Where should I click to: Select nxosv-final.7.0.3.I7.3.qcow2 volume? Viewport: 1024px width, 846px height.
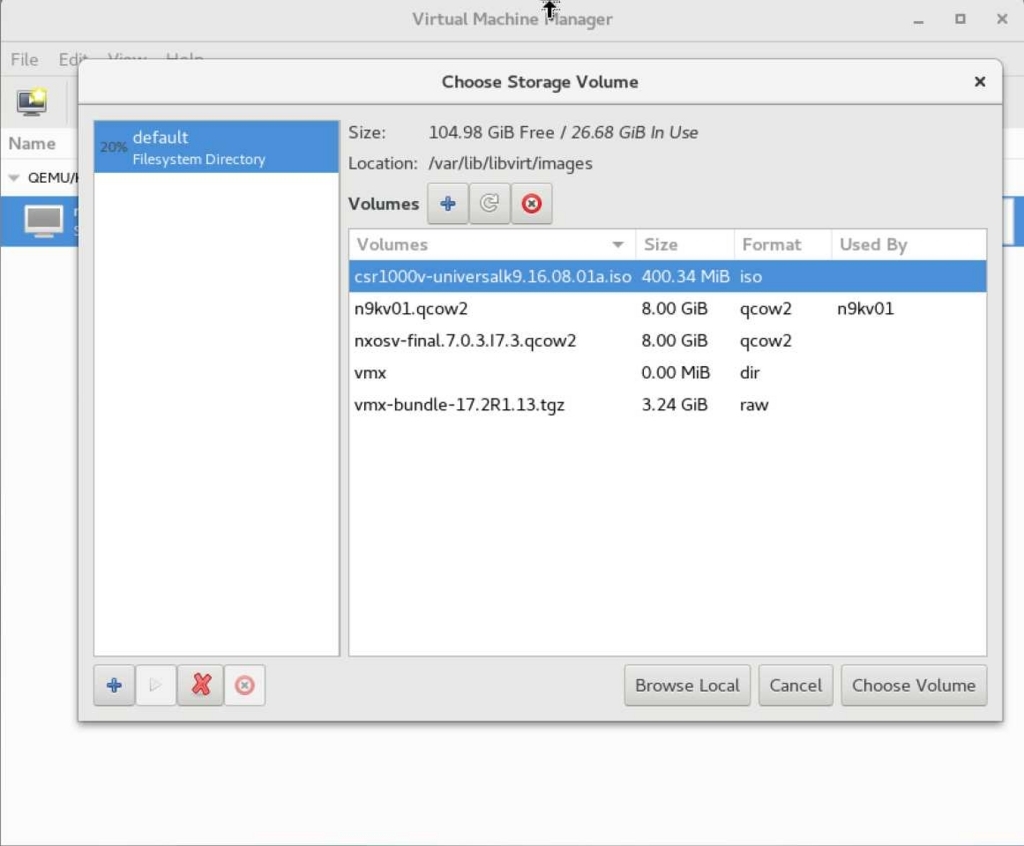[667, 340]
